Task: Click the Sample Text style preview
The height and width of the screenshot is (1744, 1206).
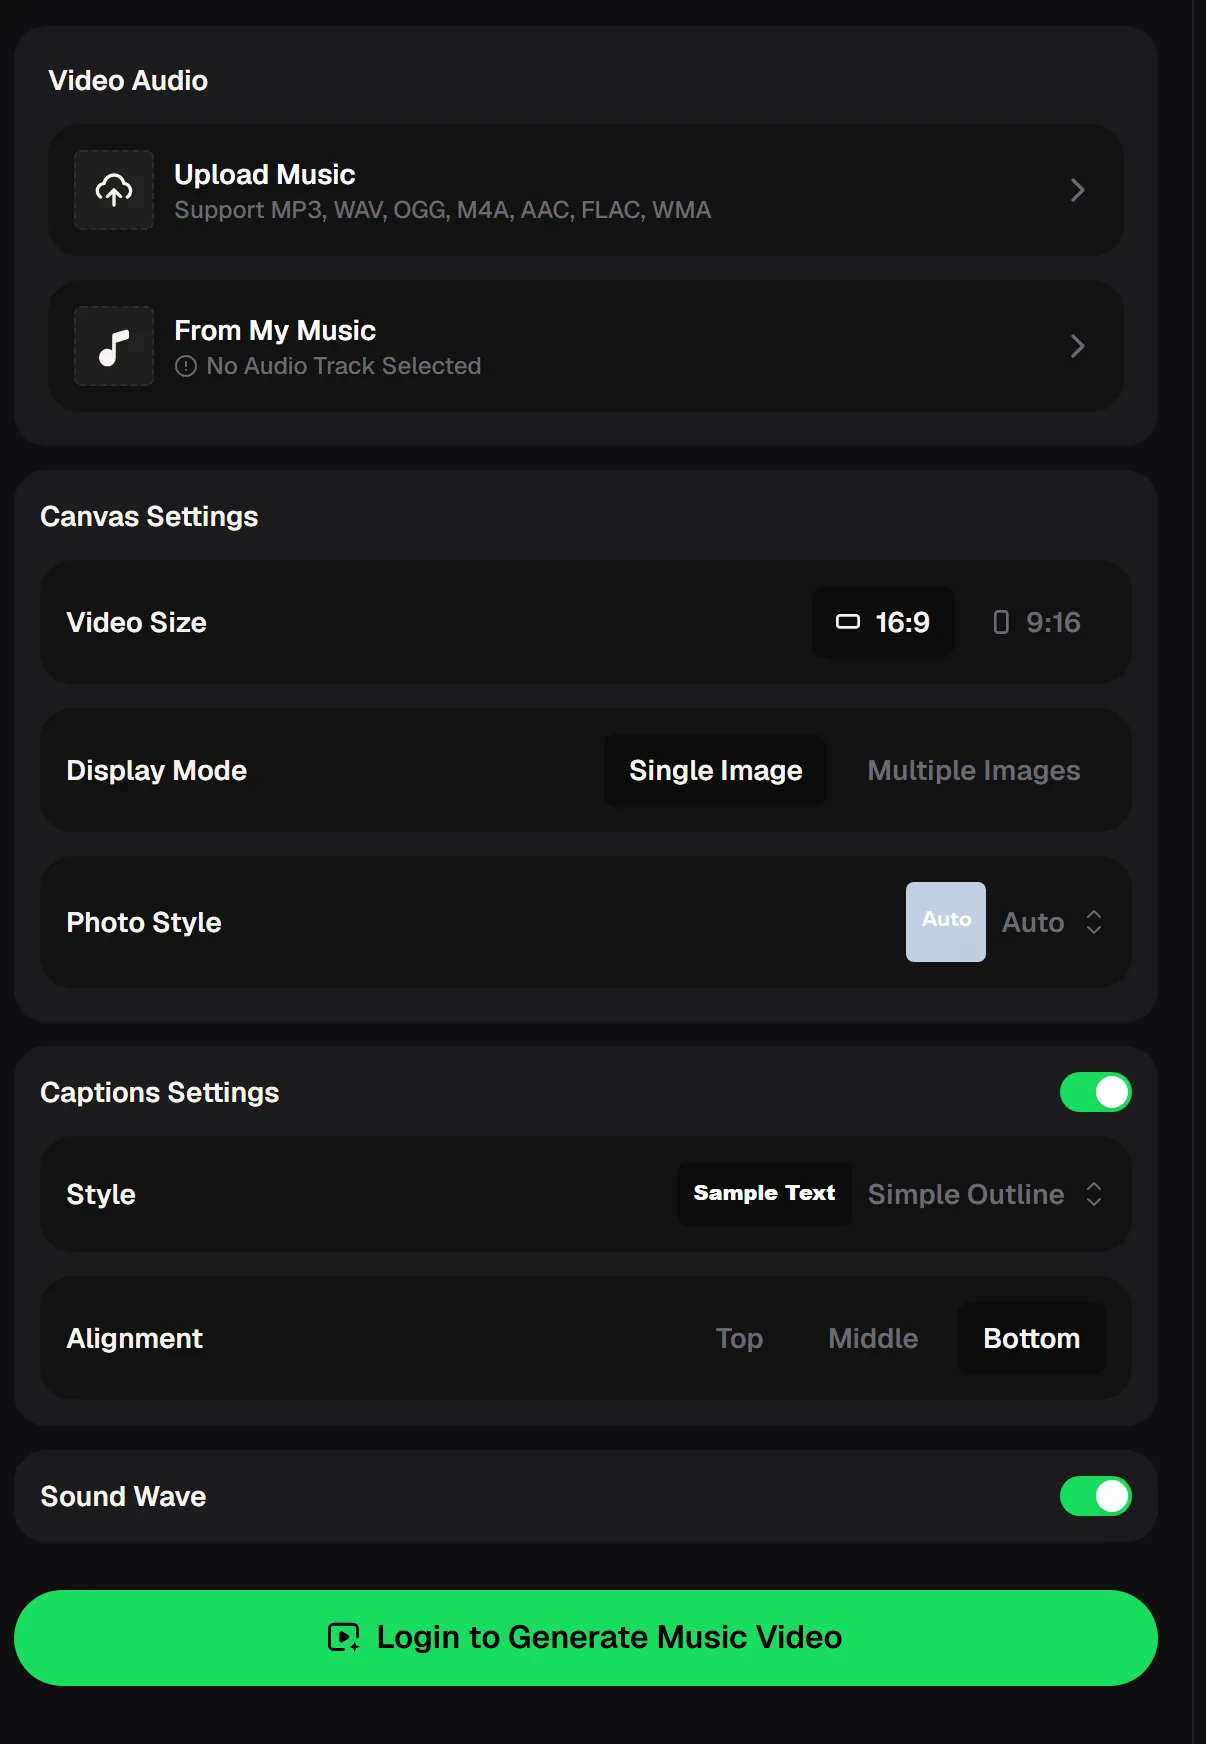Action: 764,1194
